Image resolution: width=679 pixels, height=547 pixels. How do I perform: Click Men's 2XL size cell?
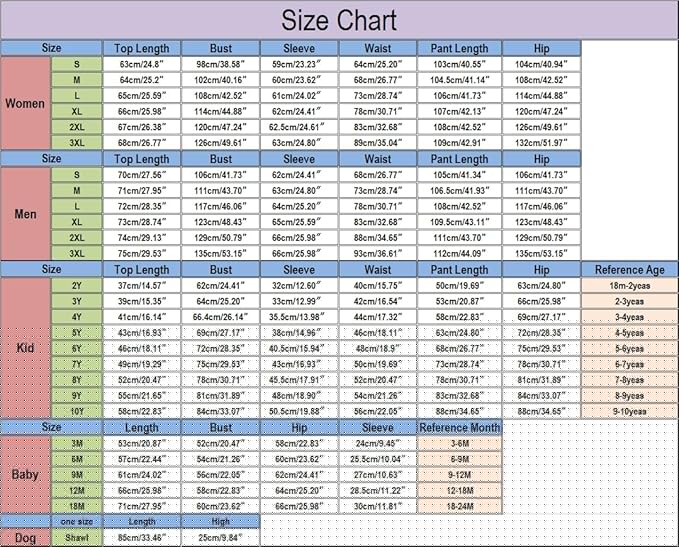[x=77, y=237]
